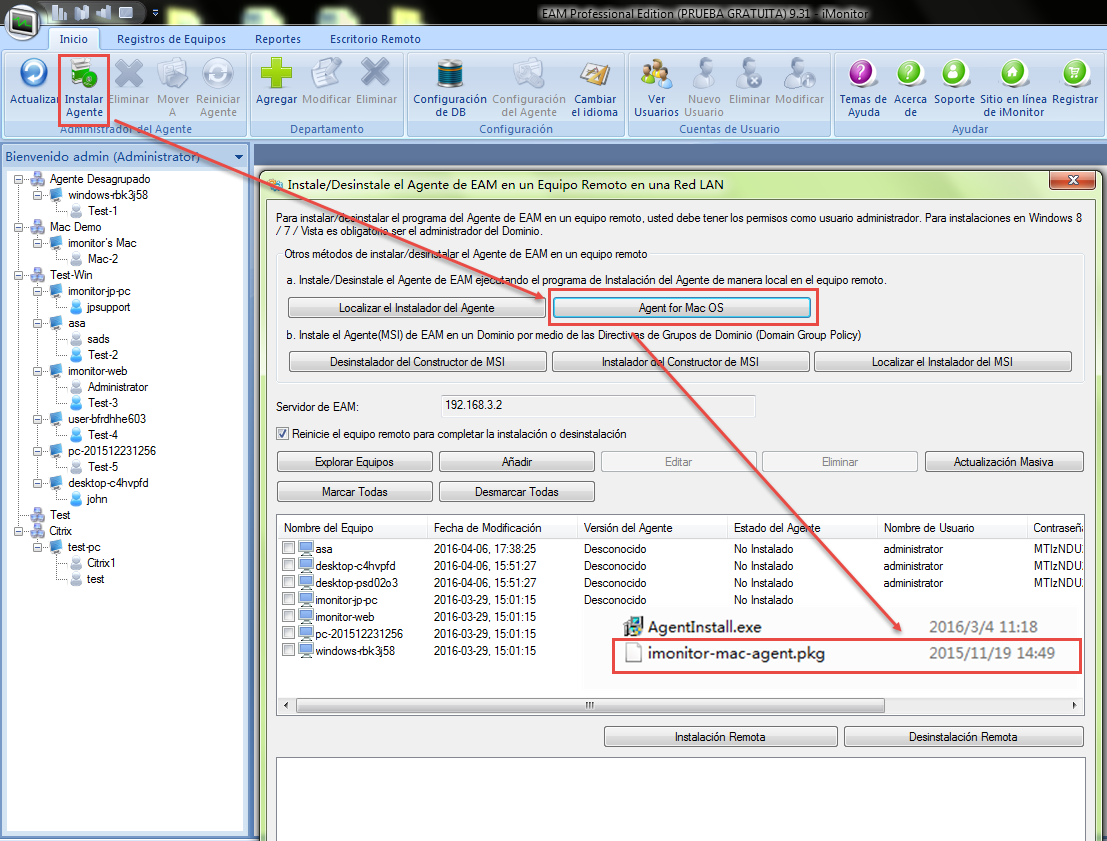1107x841 pixels.
Task: Click the iMonitor application logo button
Action: [x=23, y=21]
